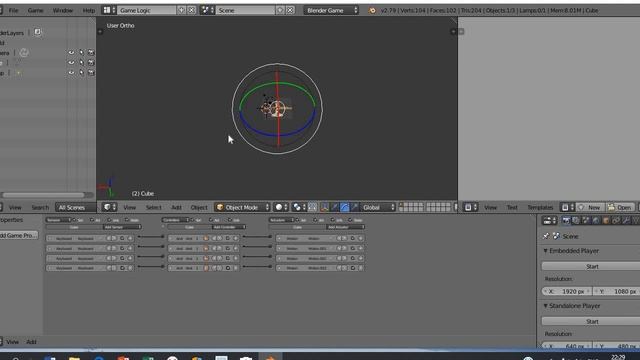Open the Global orientation dropdown
The height and width of the screenshot is (360, 640).
pos(378,207)
